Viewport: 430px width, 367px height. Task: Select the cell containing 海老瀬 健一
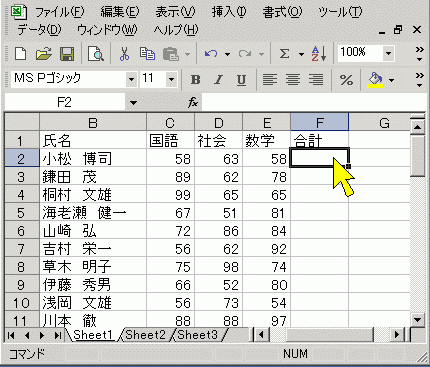[x=93, y=212]
